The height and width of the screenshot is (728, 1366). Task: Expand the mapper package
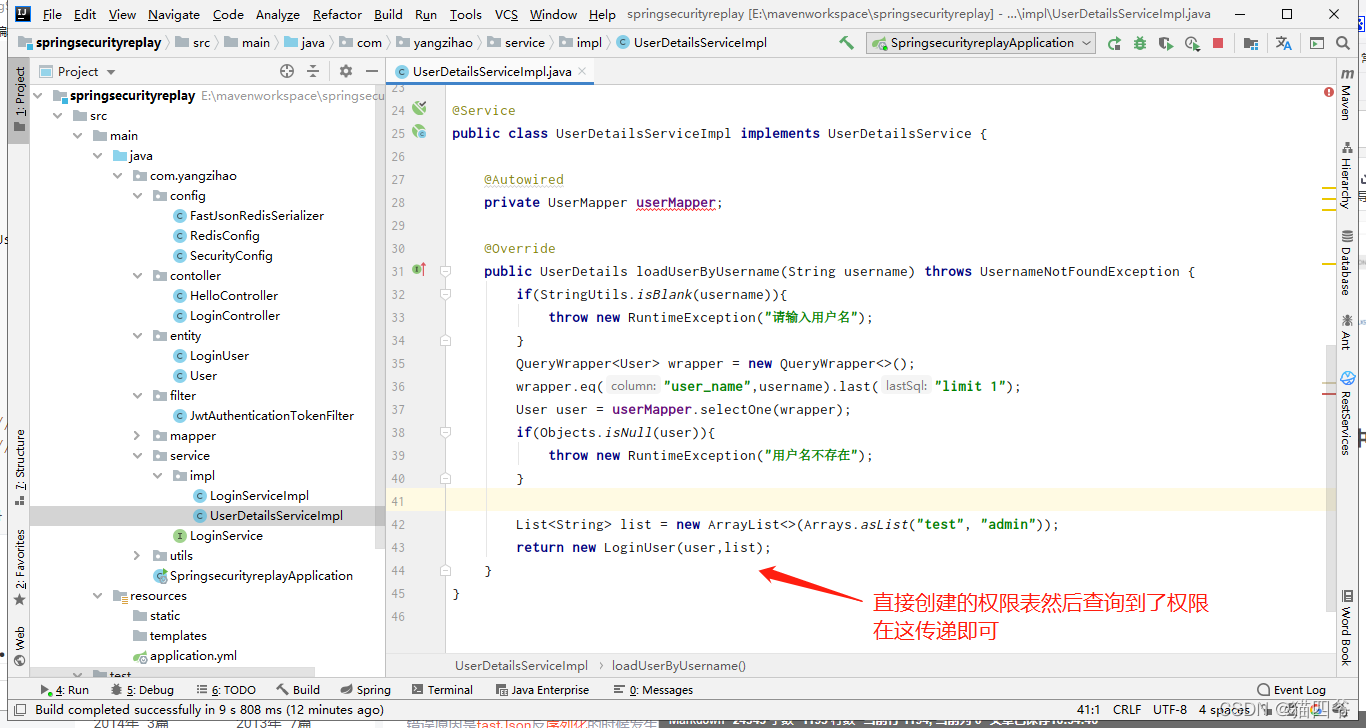pos(138,436)
